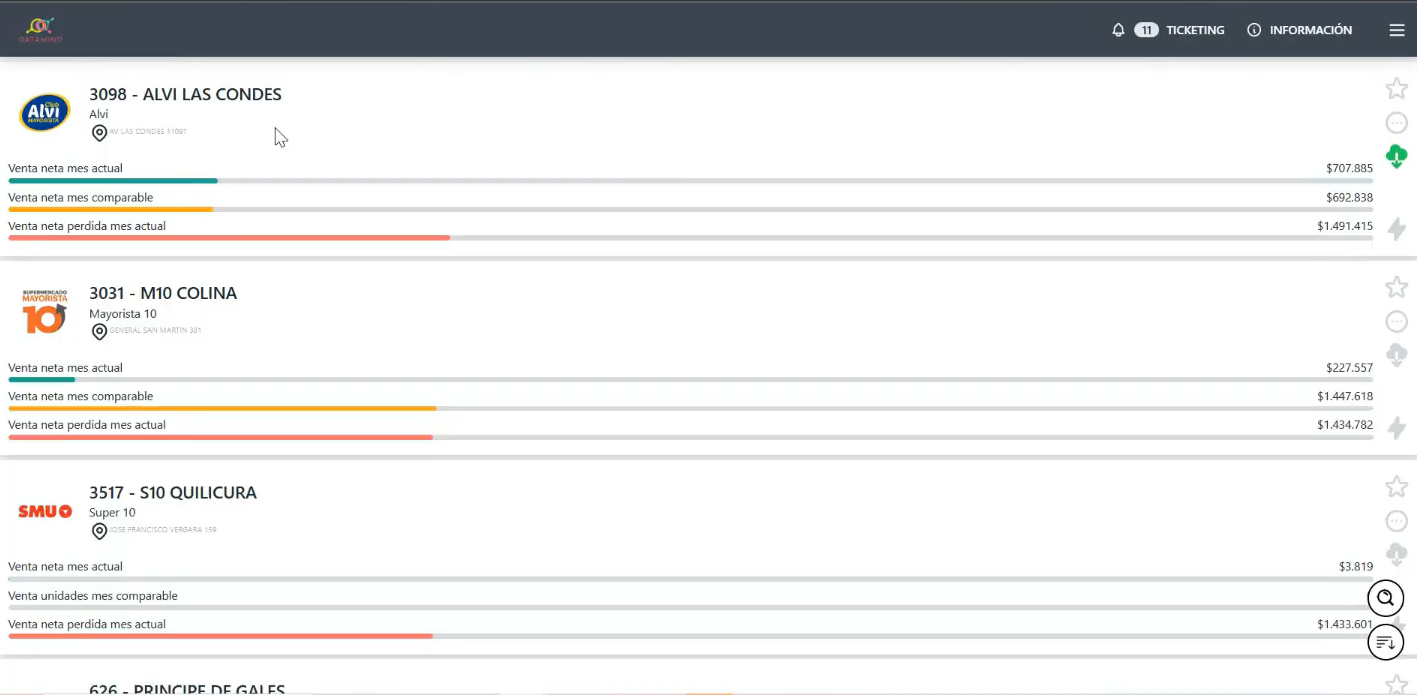The image size is (1417, 695).
Task: Click the notification bell icon
Action: pos(1118,30)
